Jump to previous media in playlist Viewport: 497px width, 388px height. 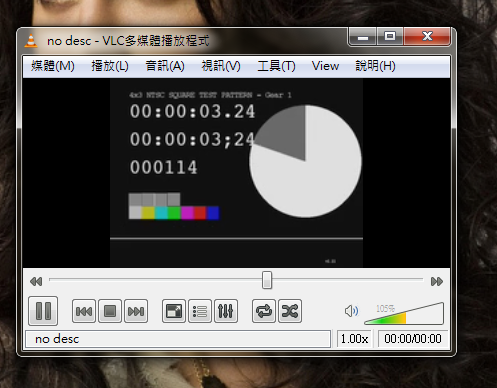pyautogui.click(x=84, y=311)
